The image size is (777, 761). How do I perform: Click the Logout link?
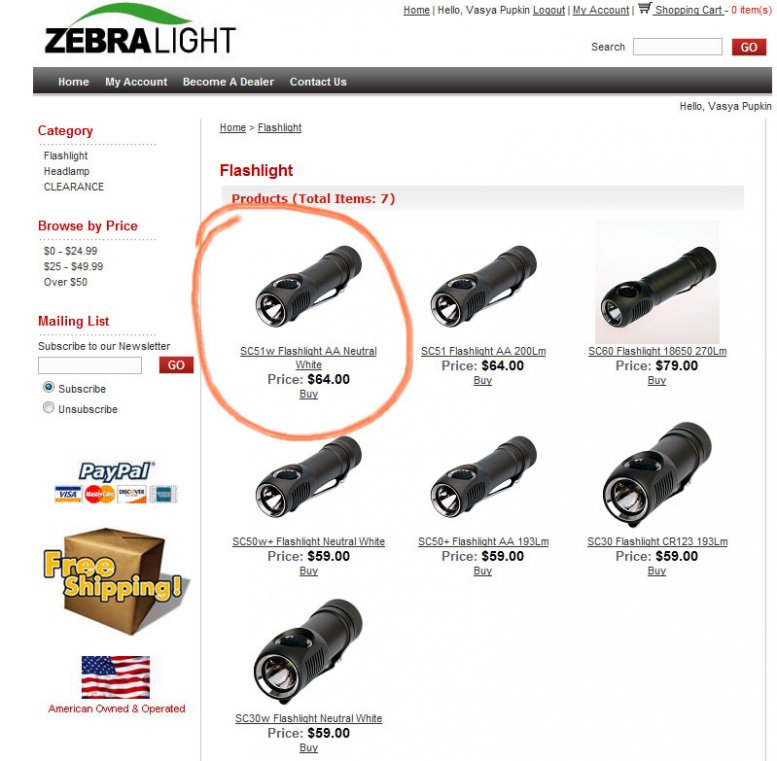(x=549, y=10)
